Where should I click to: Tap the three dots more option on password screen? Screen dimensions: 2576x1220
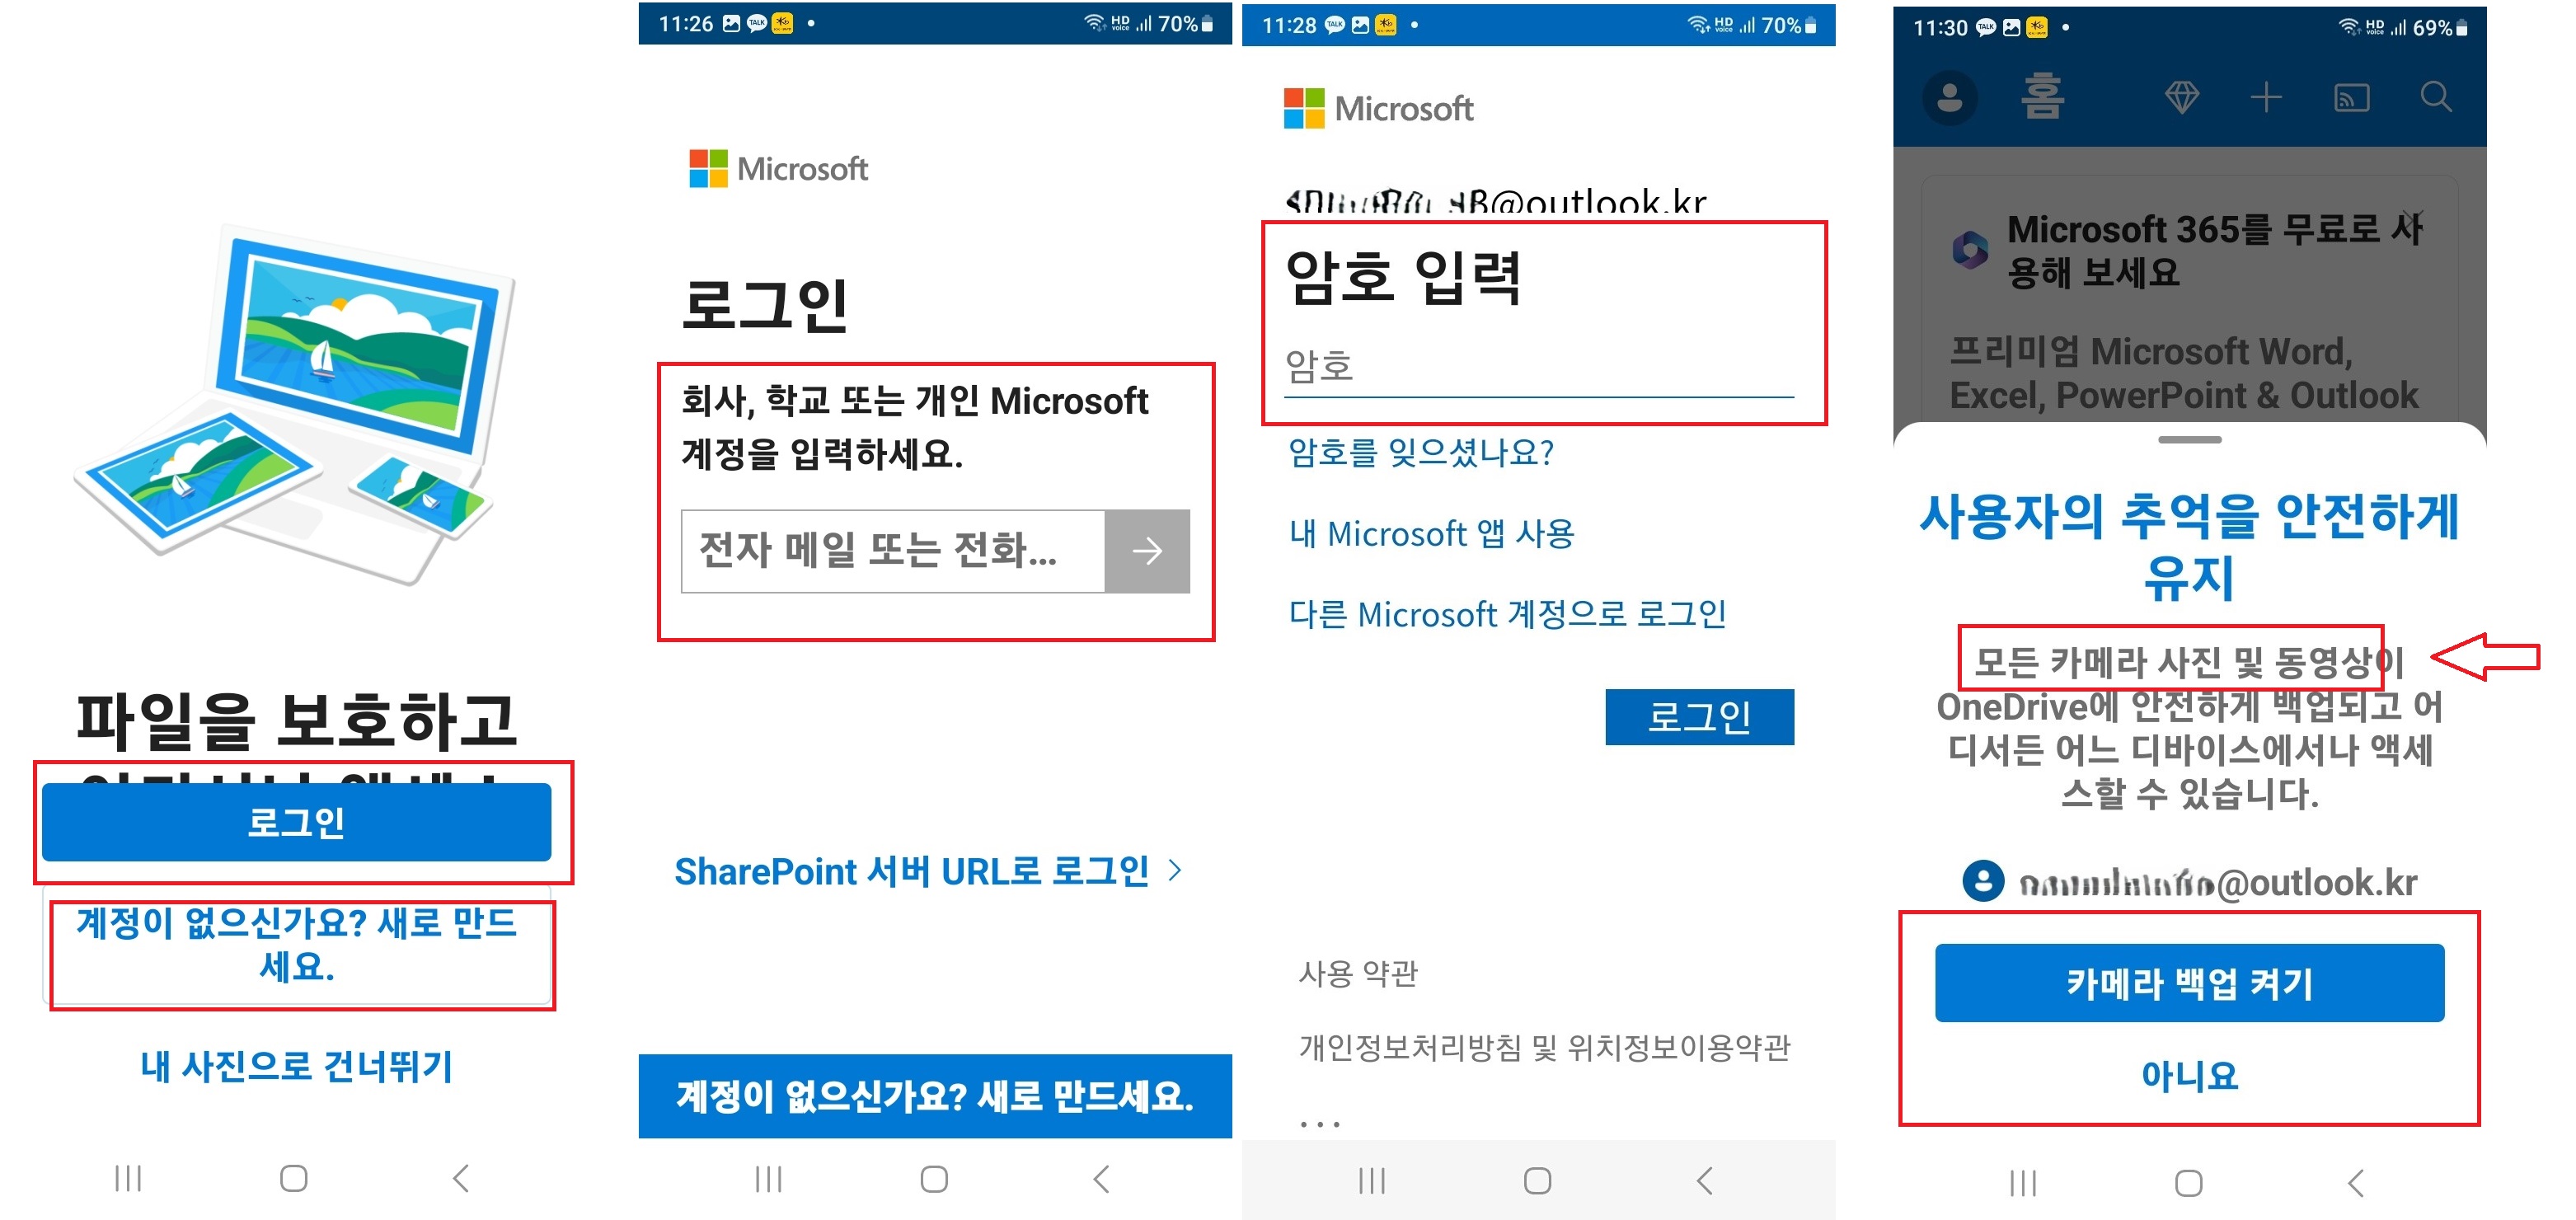[x=1320, y=1124]
